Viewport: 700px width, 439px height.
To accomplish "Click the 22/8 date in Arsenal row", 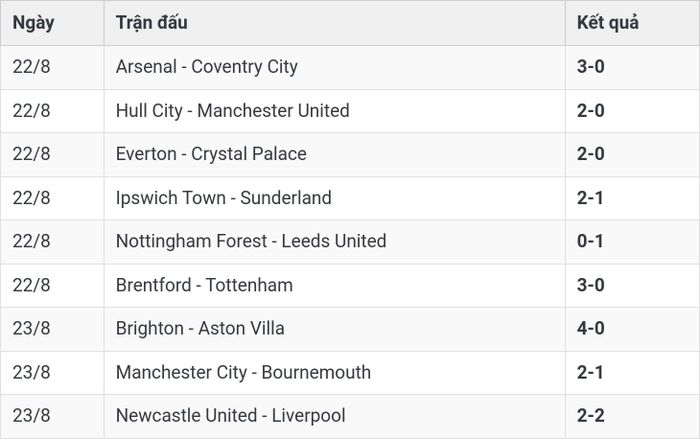I will (31, 67).
